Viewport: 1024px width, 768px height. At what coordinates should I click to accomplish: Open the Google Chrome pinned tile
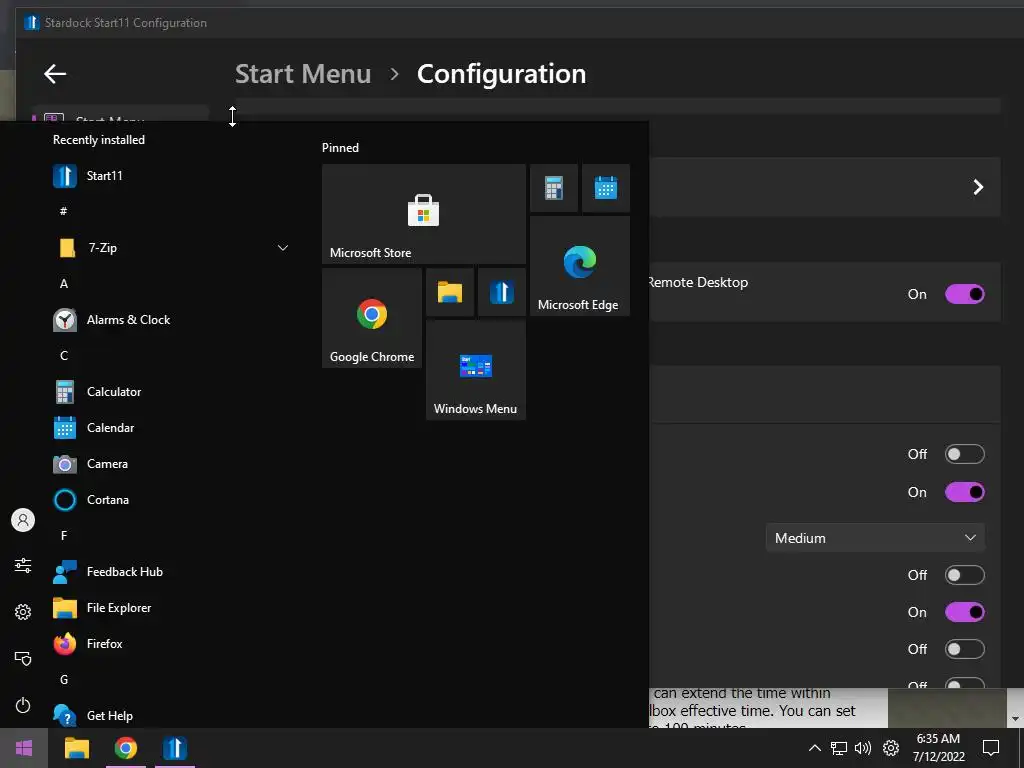pos(372,318)
